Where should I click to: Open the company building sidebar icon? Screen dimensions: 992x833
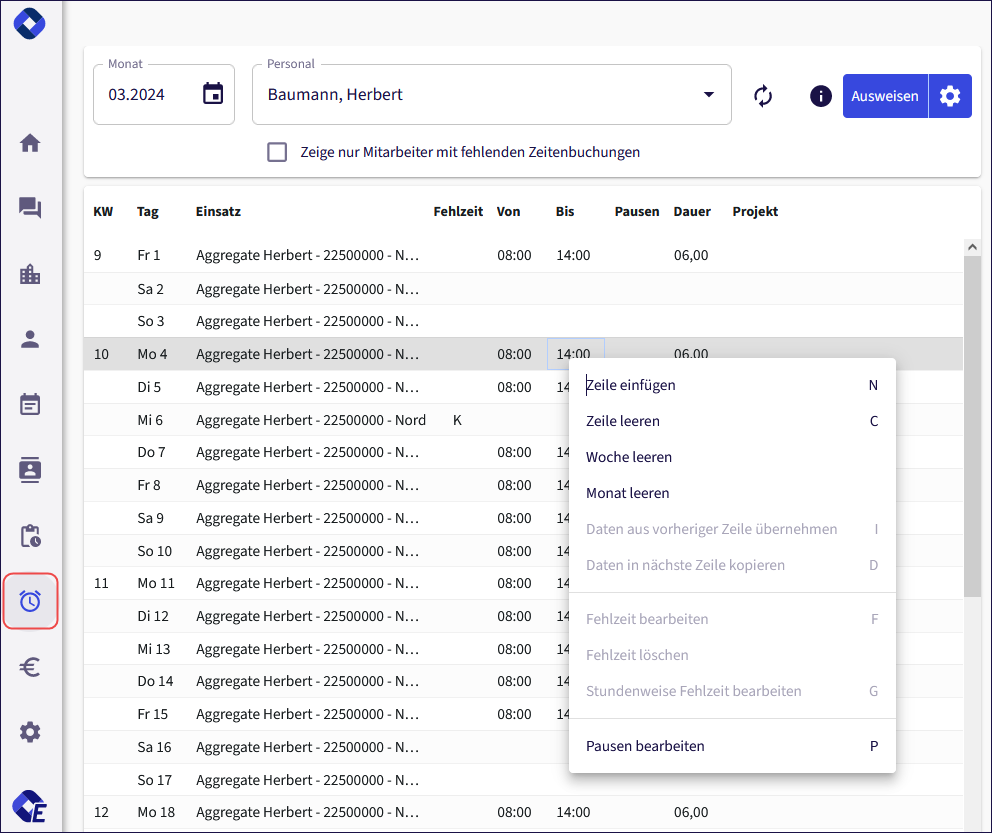pyautogui.click(x=30, y=274)
